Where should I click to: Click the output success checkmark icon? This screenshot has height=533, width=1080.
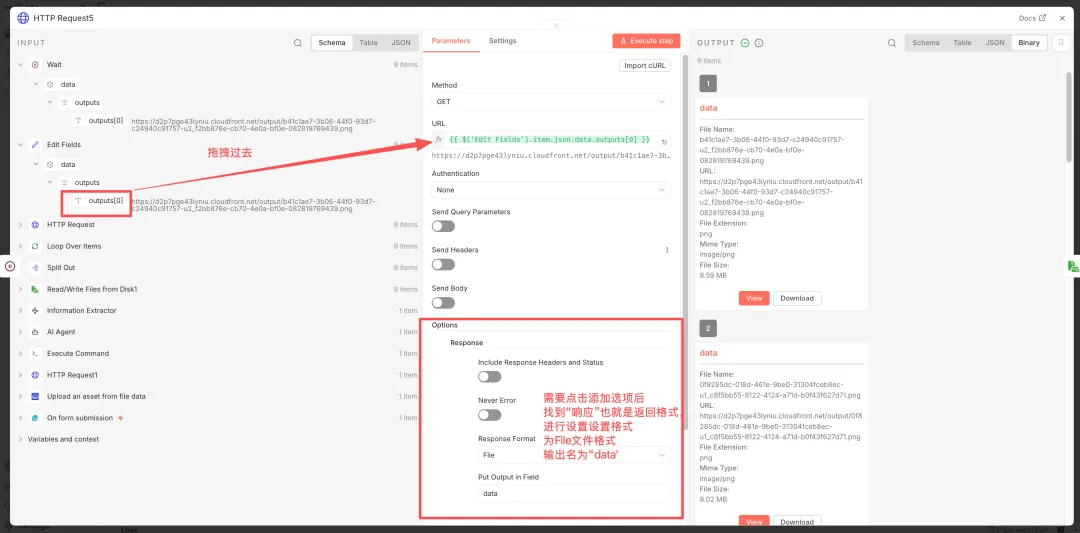[745, 43]
